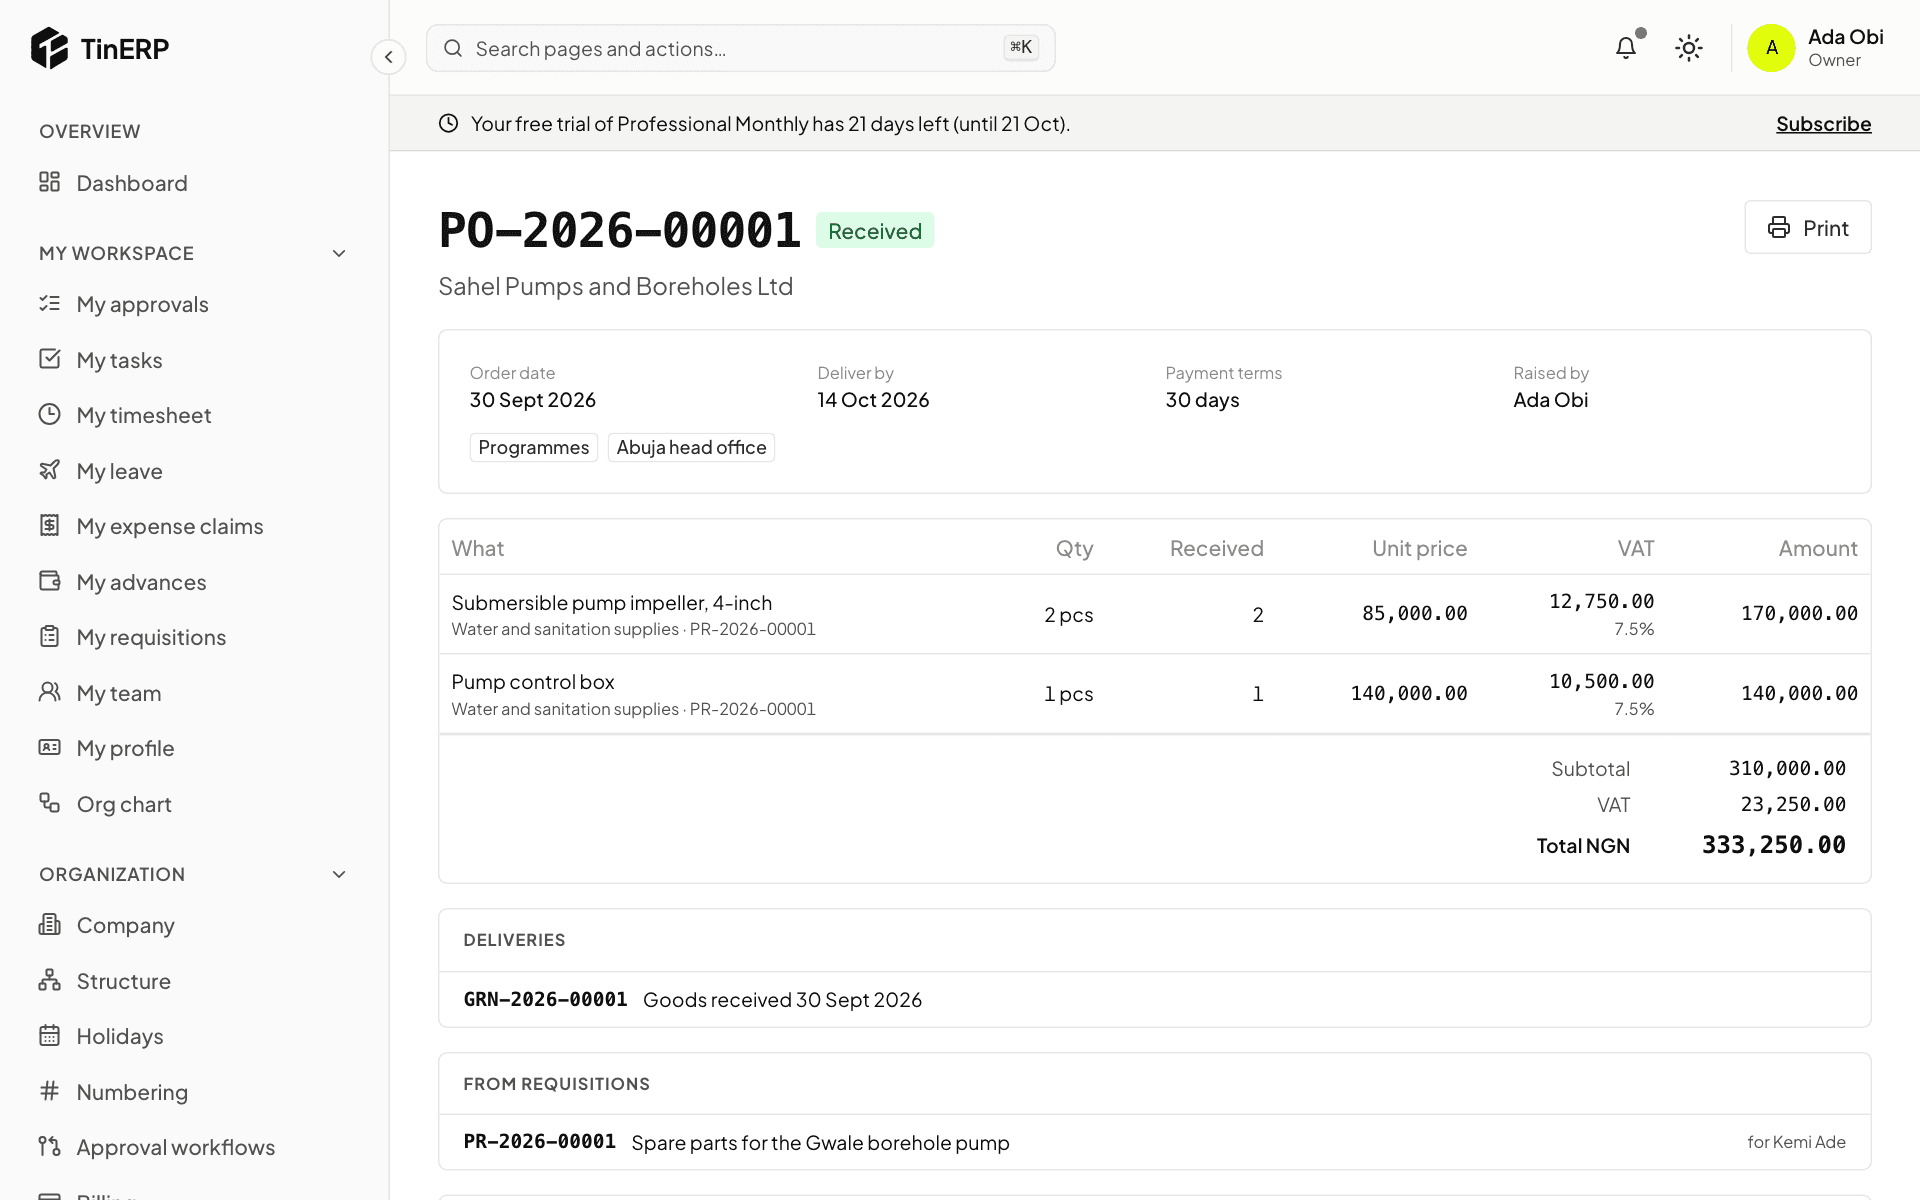The width and height of the screenshot is (1920, 1200).
Task: Click the My leave plane icon
Action: pyautogui.click(x=50, y=470)
